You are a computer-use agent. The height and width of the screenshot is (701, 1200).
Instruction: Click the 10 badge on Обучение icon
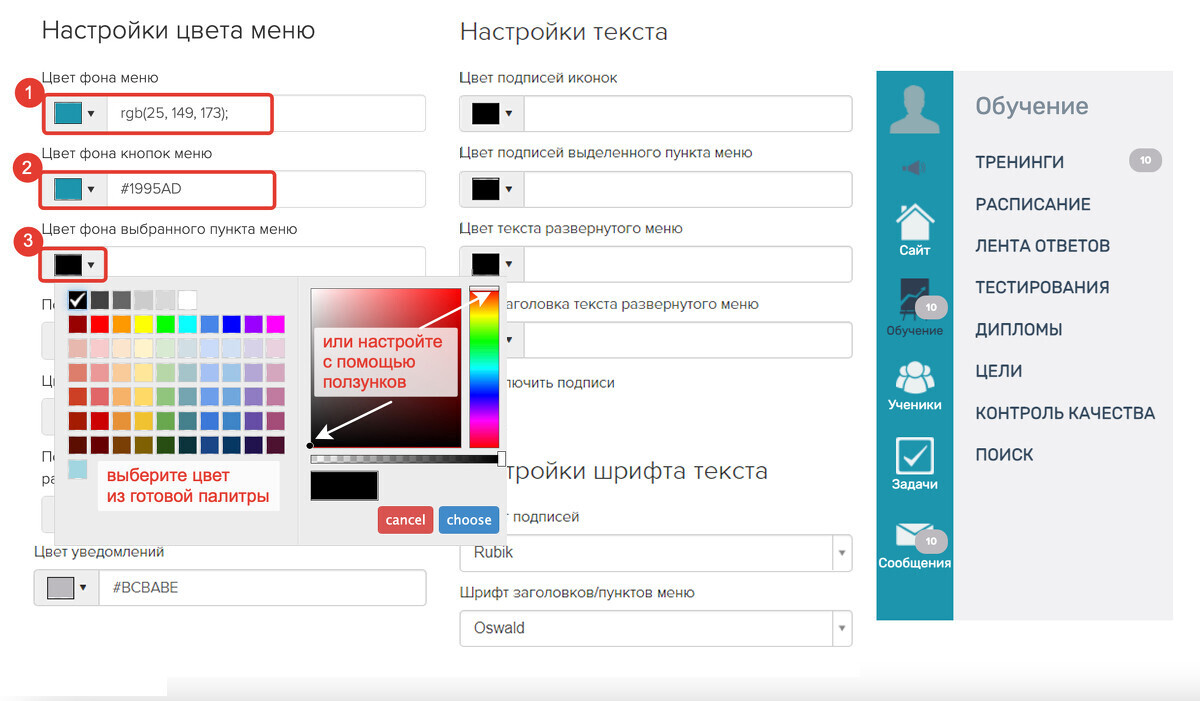click(931, 308)
